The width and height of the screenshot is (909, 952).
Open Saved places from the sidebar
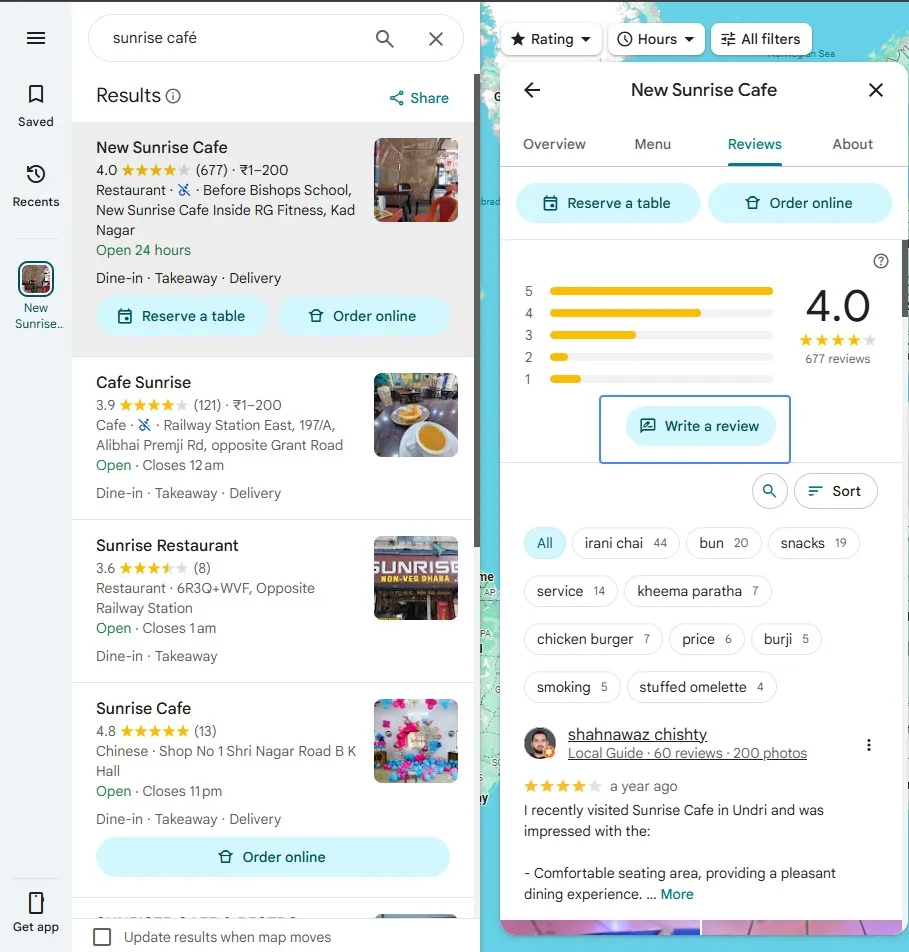(35, 104)
